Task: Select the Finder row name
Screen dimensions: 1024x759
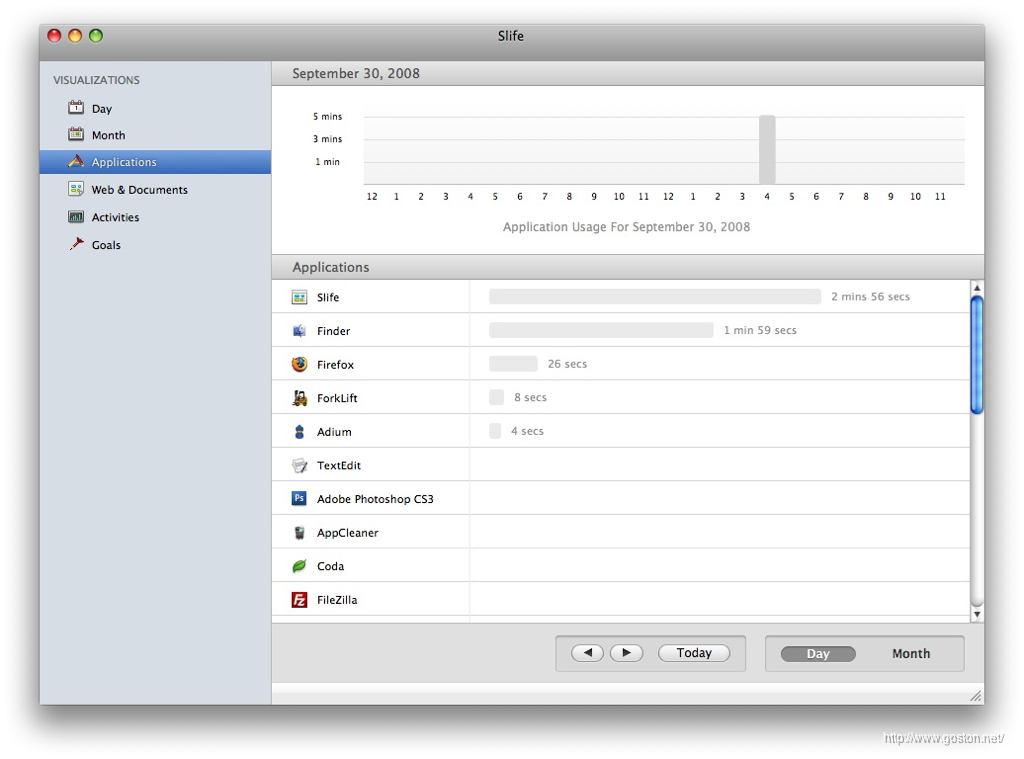Action: (x=333, y=331)
